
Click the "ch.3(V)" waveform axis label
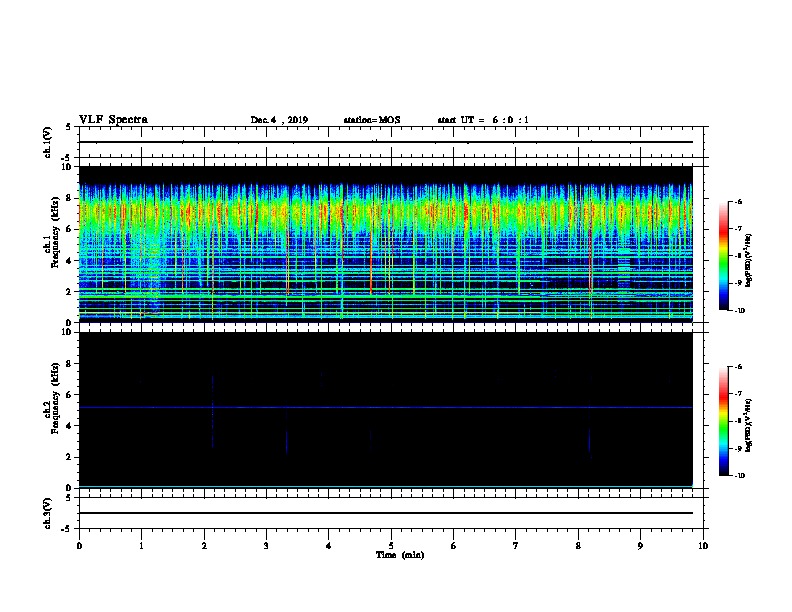[48, 513]
